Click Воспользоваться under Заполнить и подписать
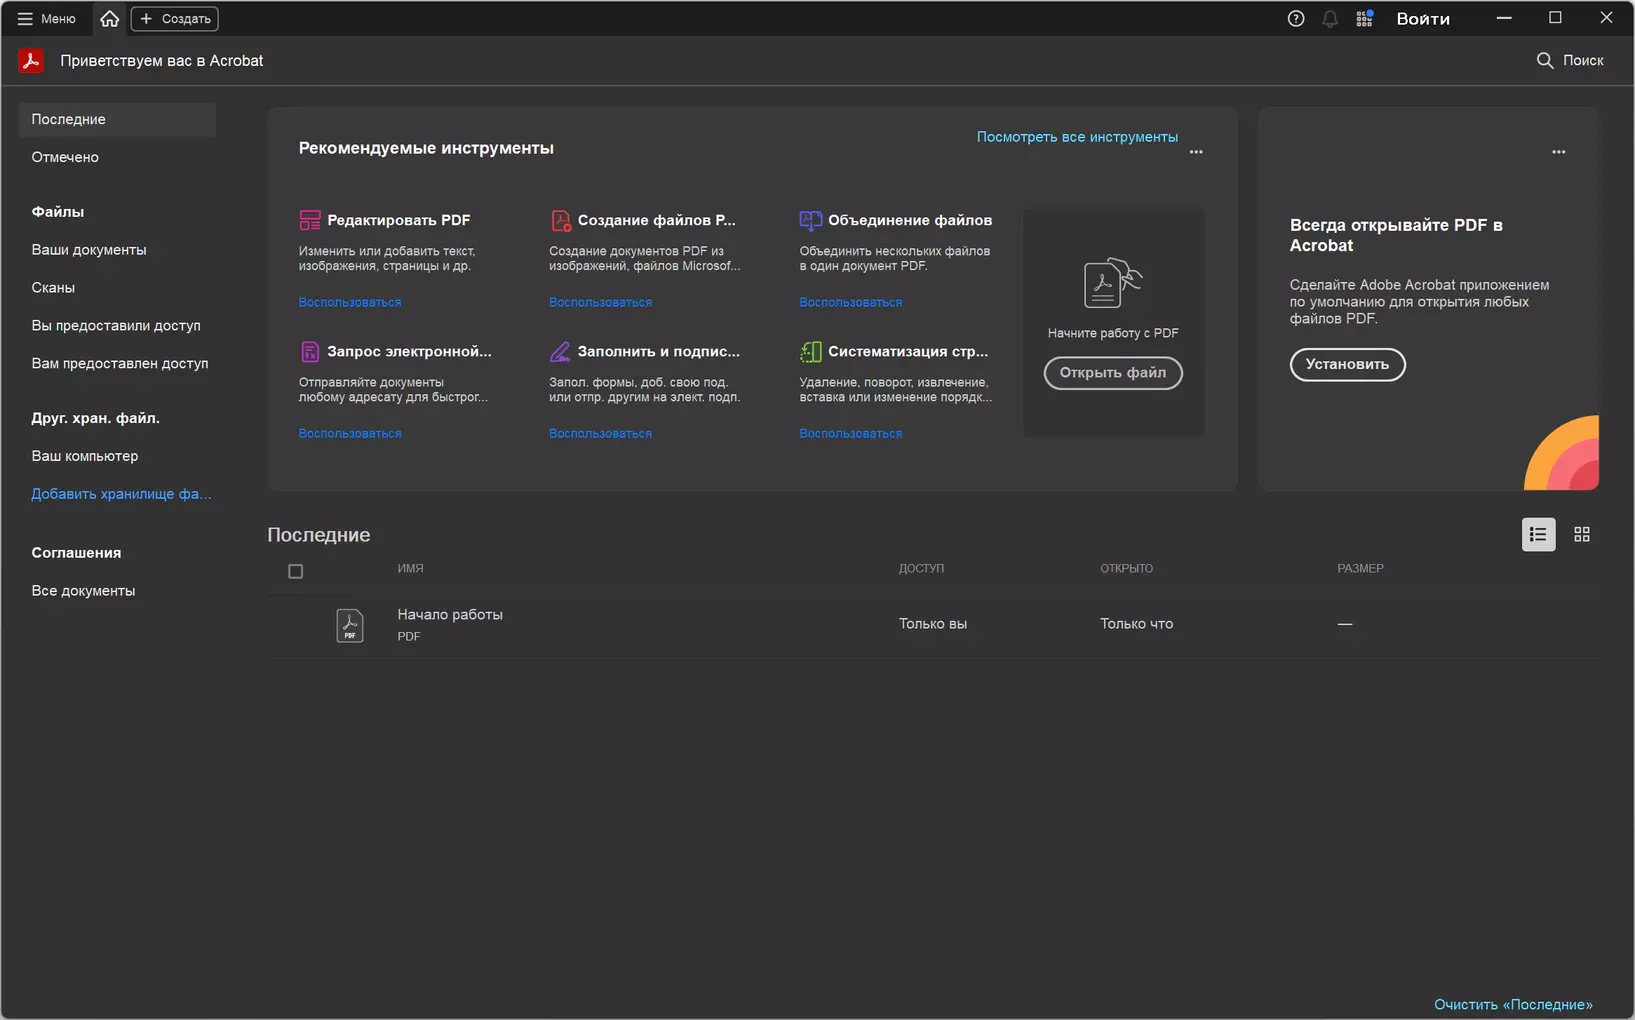 (x=600, y=433)
